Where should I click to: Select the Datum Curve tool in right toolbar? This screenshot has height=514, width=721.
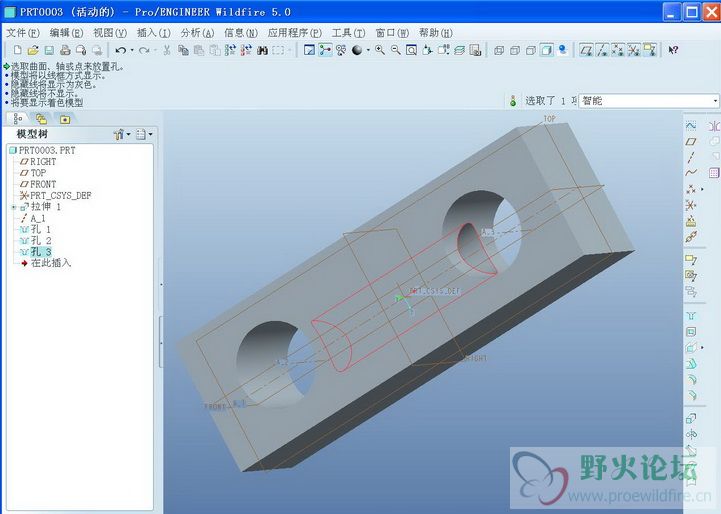click(x=691, y=173)
